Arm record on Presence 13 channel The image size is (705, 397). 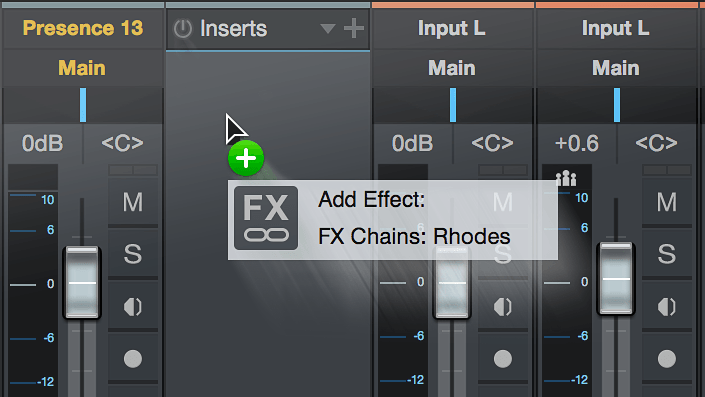[133, 358]
